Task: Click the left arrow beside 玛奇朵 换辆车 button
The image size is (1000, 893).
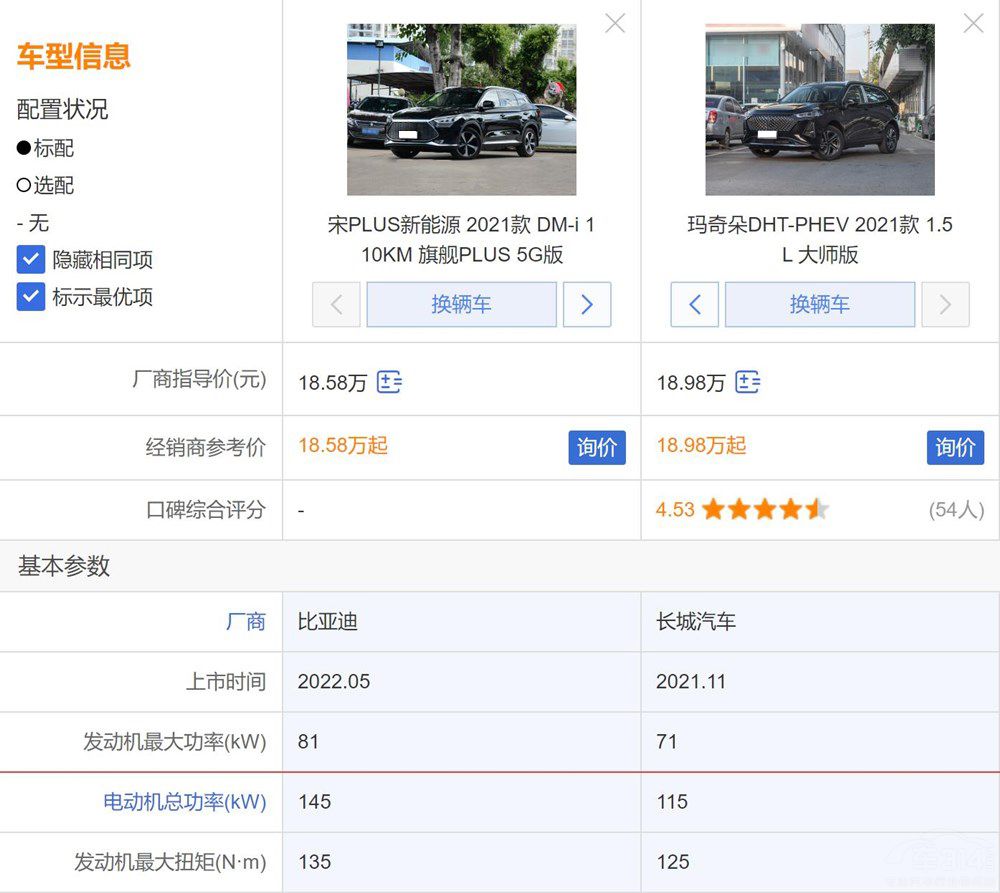Action: pos(694,304)
